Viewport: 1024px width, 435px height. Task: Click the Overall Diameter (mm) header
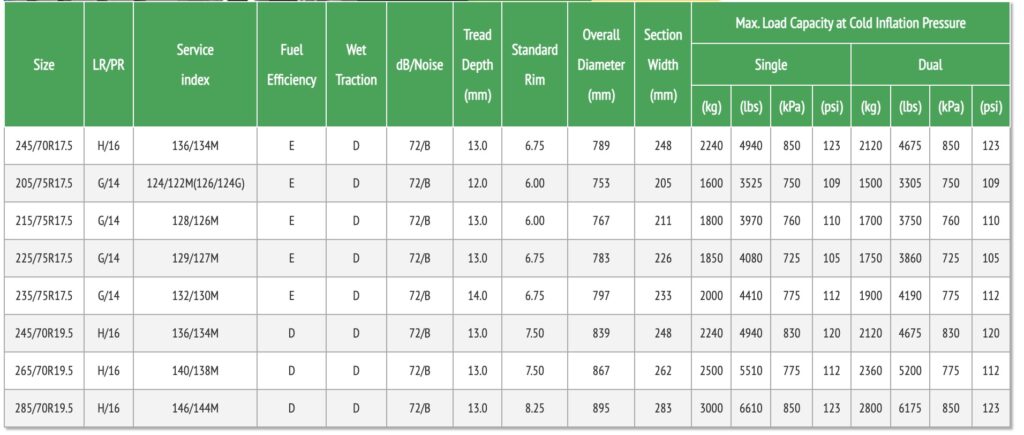point(601,65)
